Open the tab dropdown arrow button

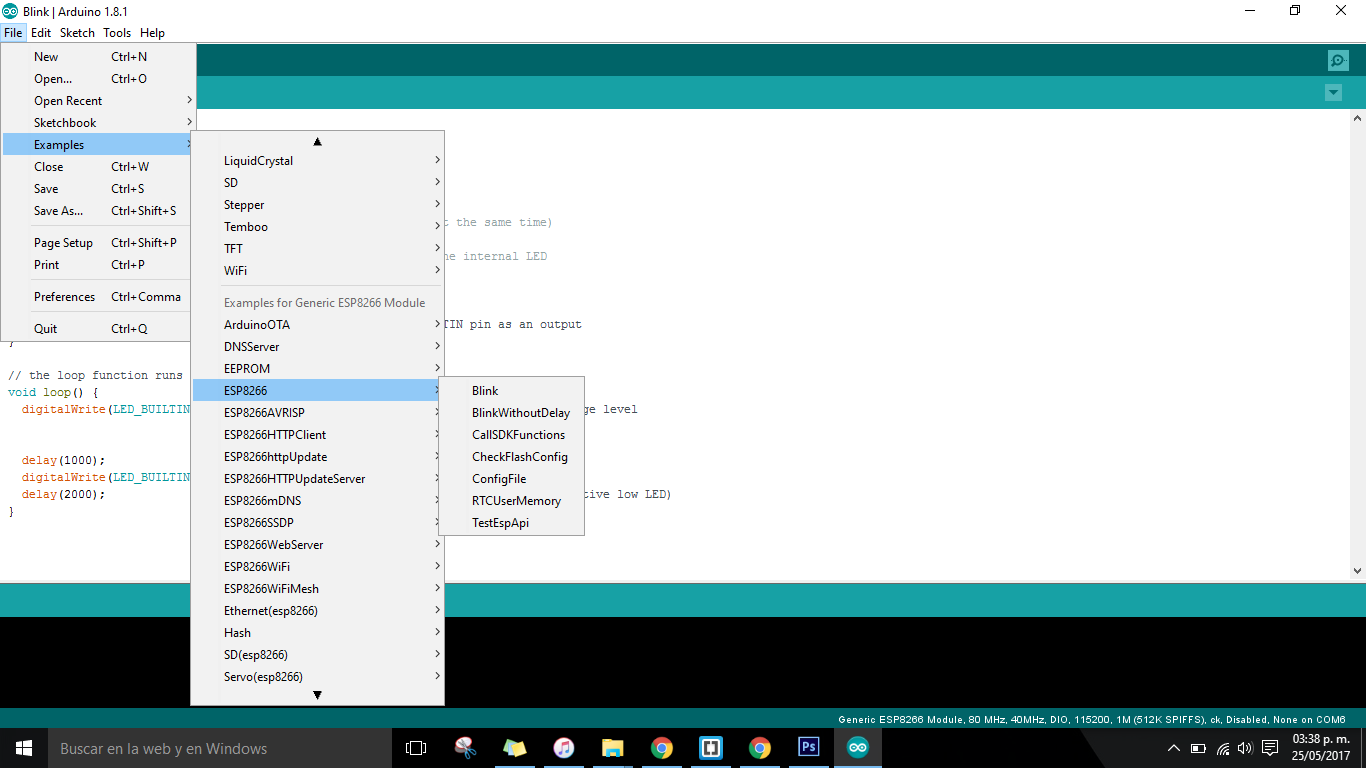[x=1333, y=93]
